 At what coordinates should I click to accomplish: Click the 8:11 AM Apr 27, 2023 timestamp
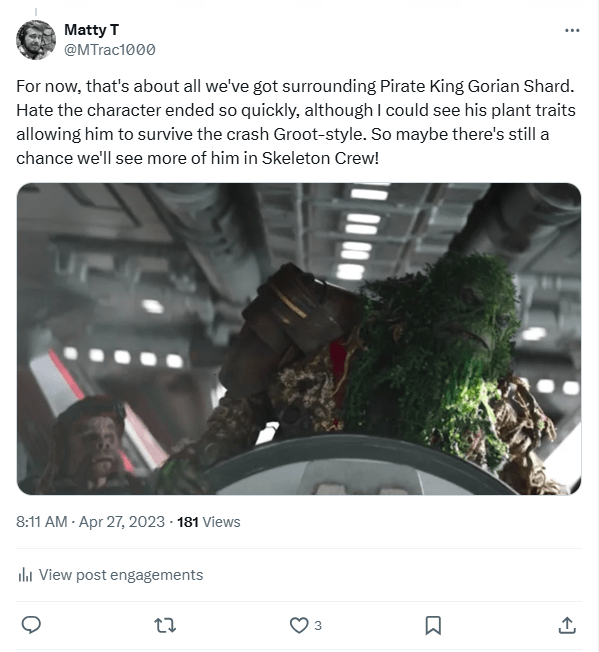(90, 522)
